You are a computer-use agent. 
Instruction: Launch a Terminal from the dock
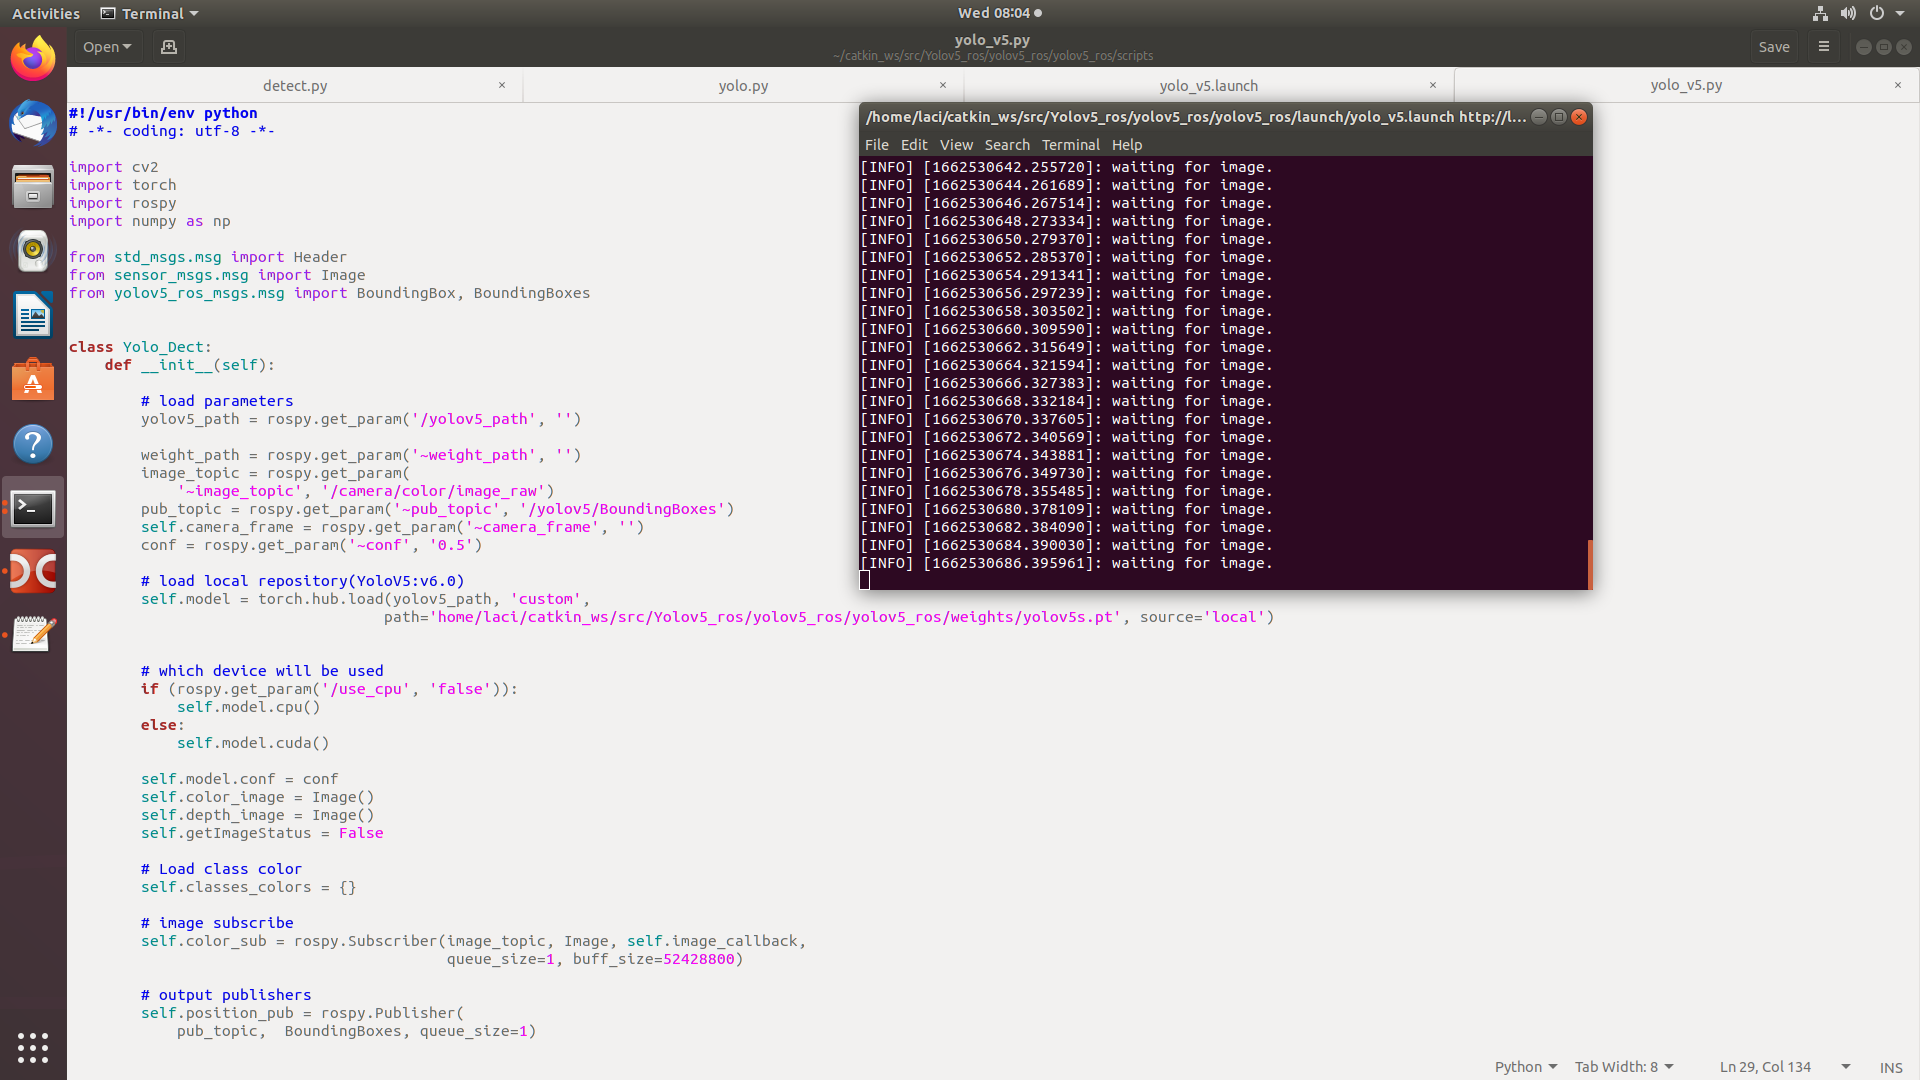tap(33, 508)
